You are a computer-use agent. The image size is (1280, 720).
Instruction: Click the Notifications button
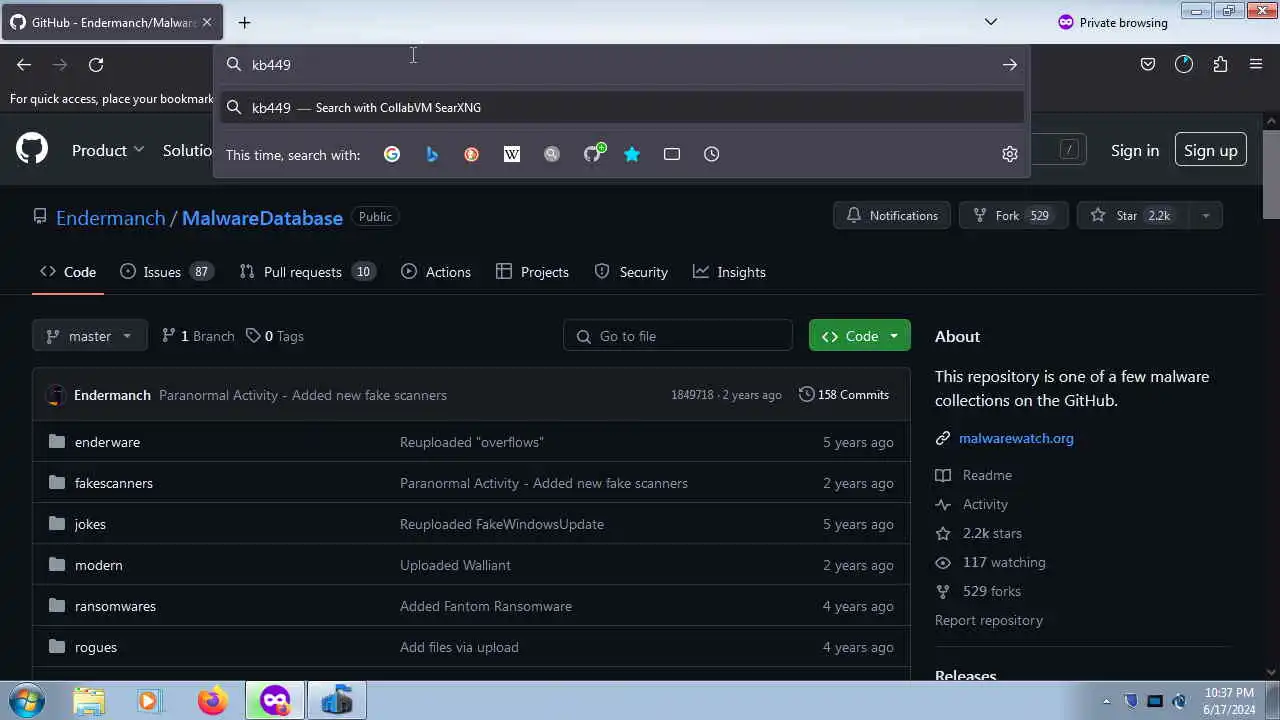[x=892, y=216]
